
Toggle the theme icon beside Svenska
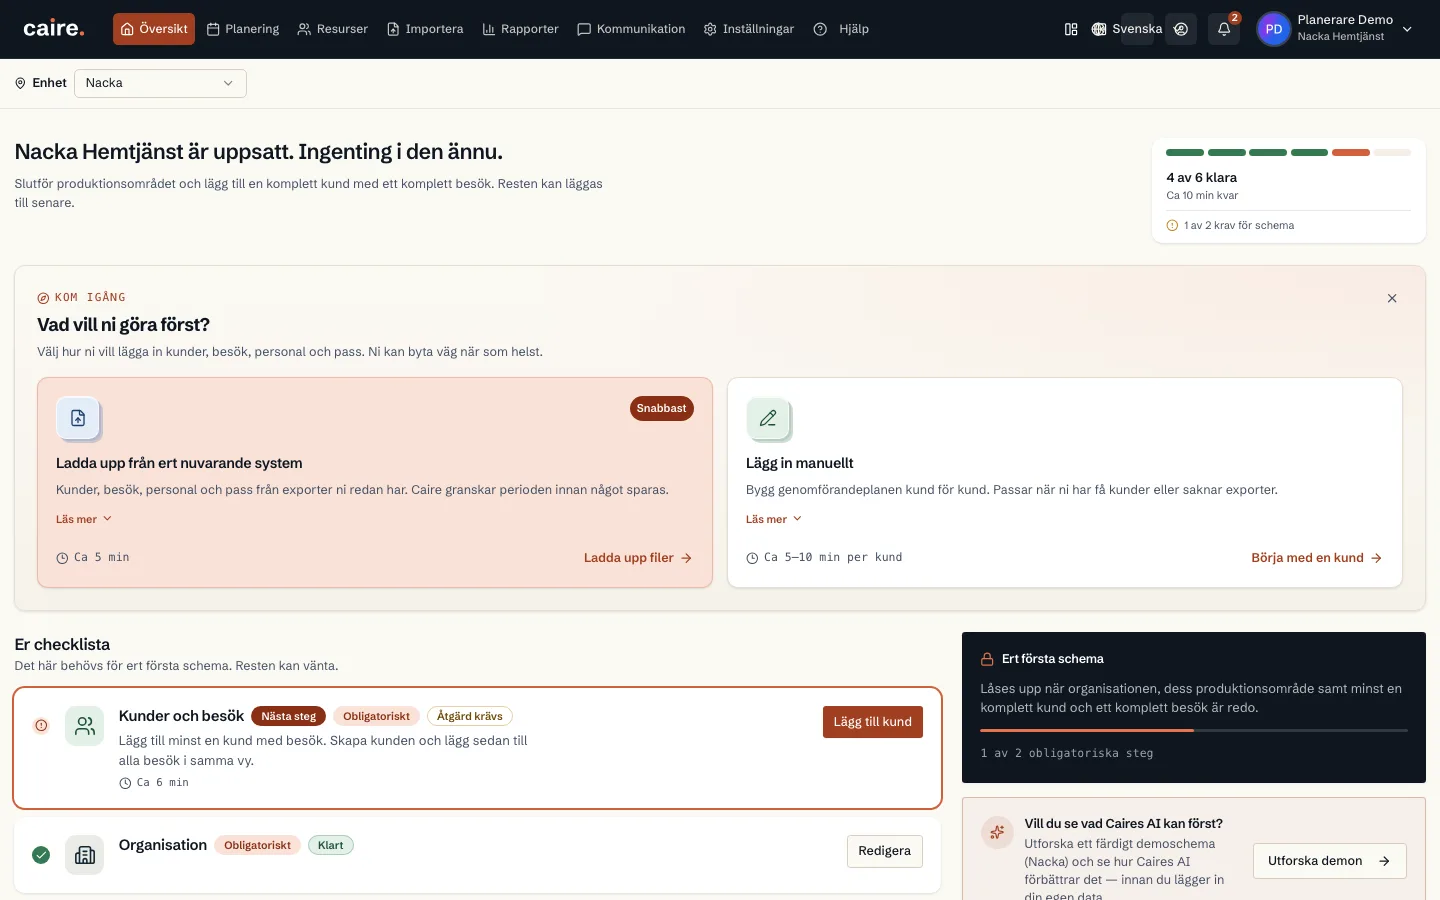(1181, 29)
